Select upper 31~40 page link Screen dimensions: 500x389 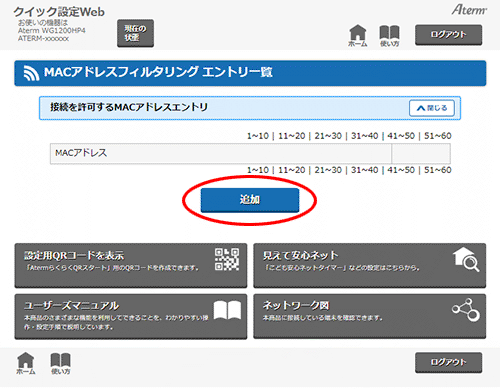coord(365,136)
